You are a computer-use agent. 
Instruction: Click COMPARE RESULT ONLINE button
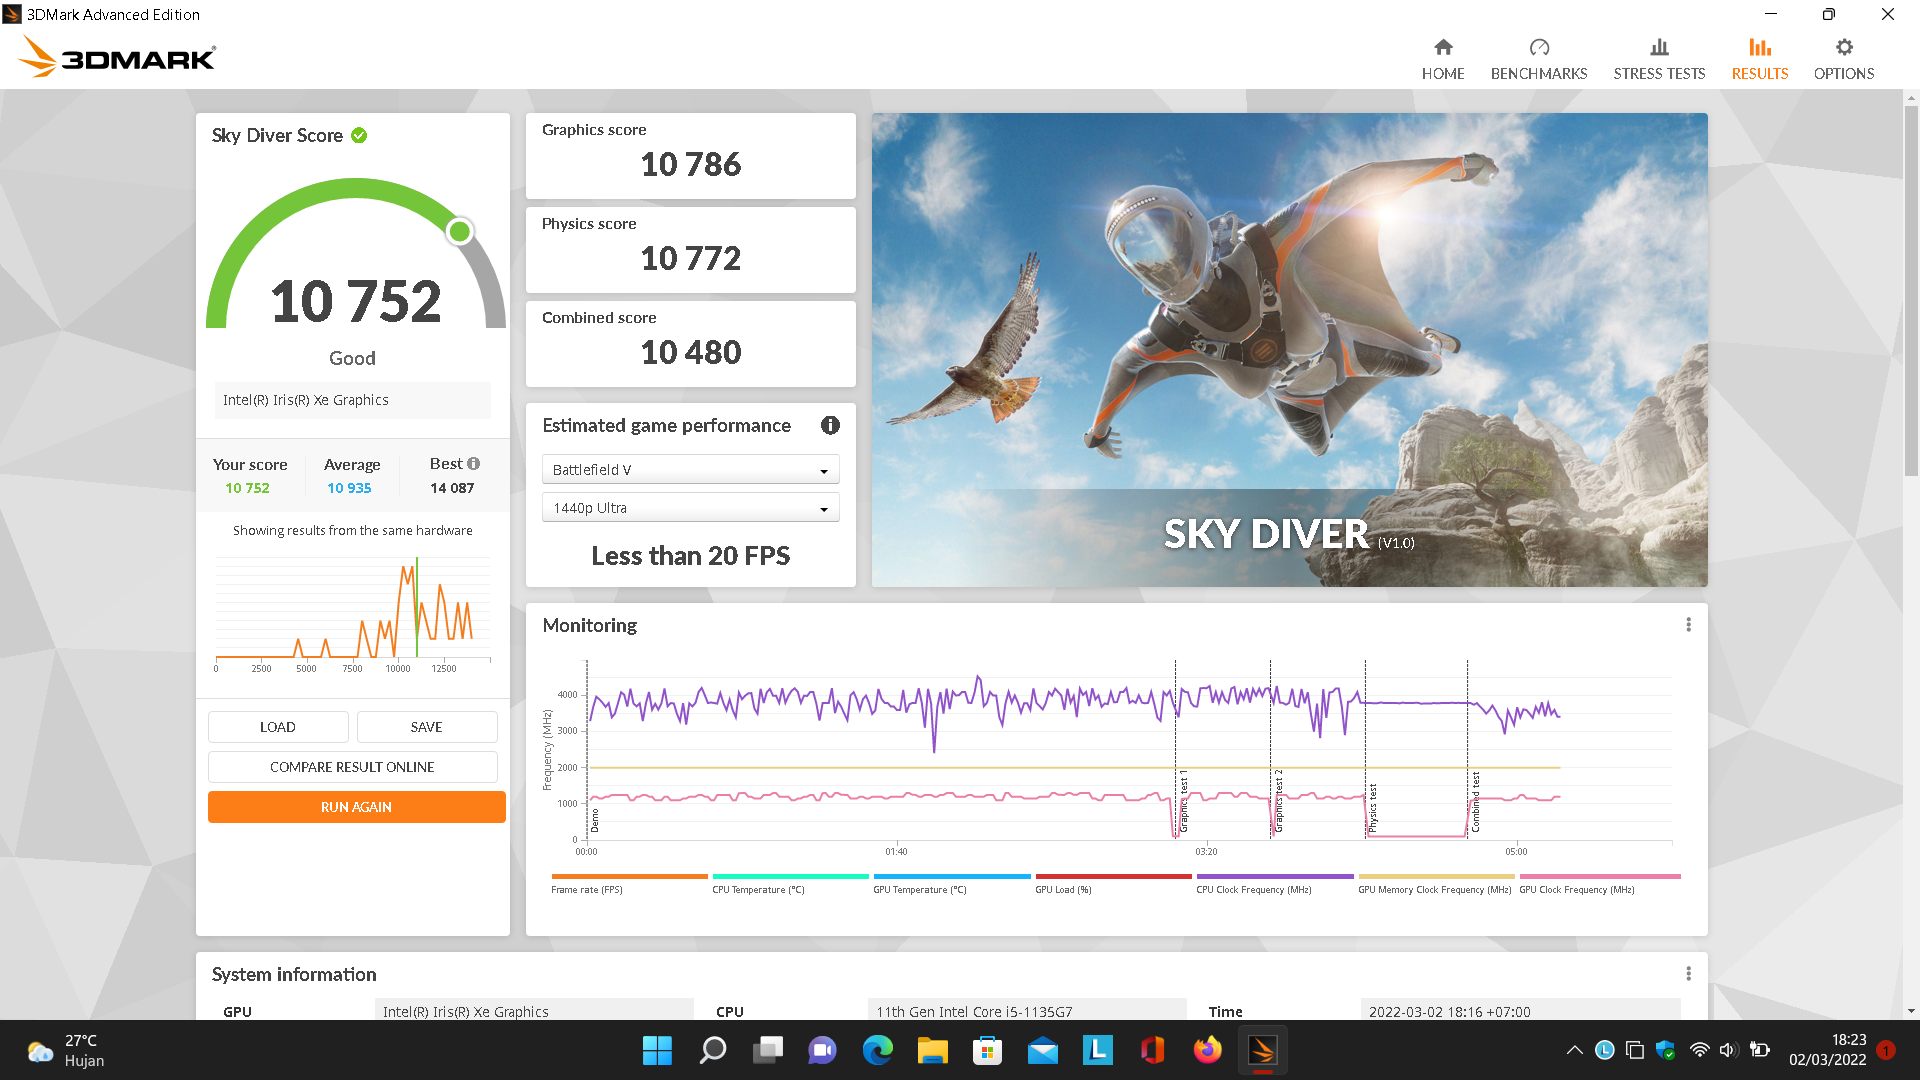pyautogui.click(x=352, y=767)
